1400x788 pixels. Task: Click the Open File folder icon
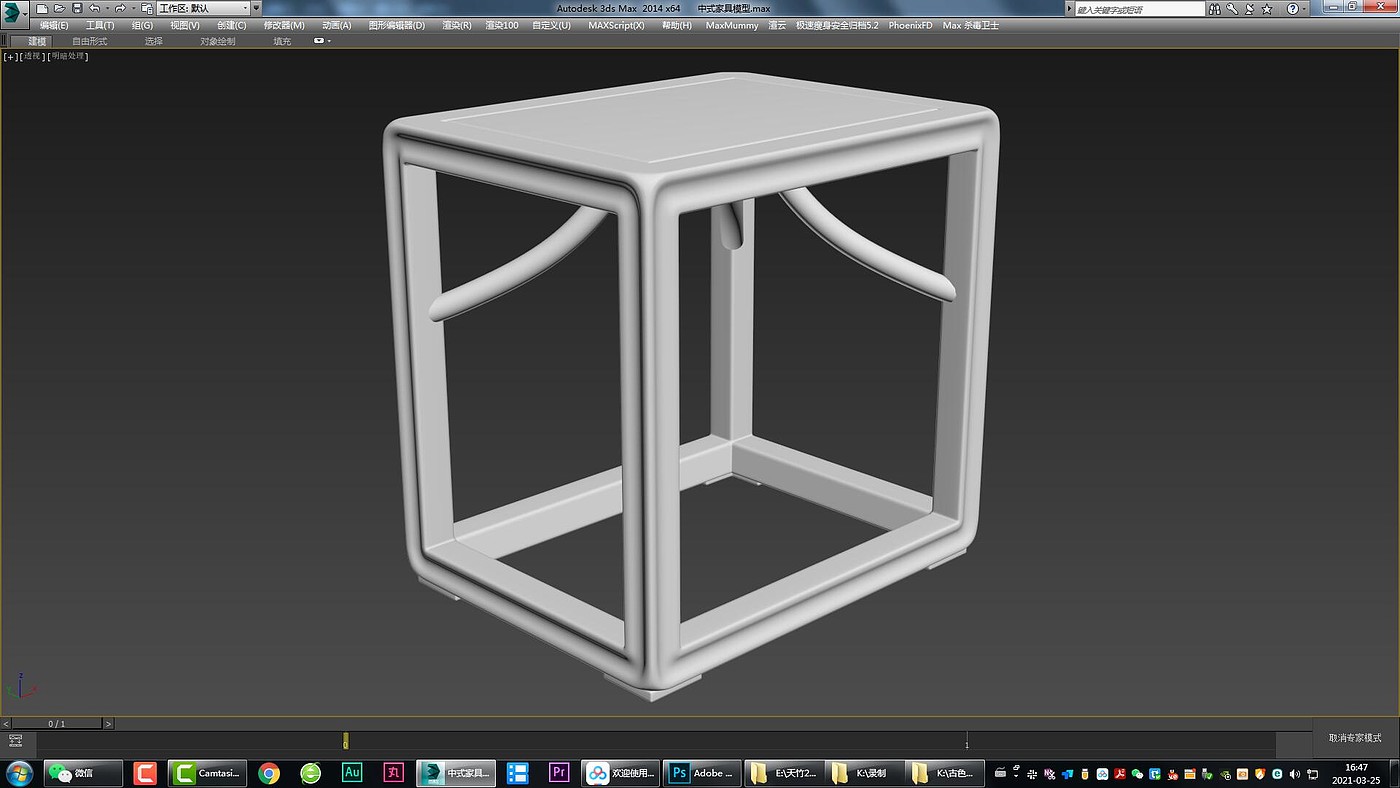point(59,8)
